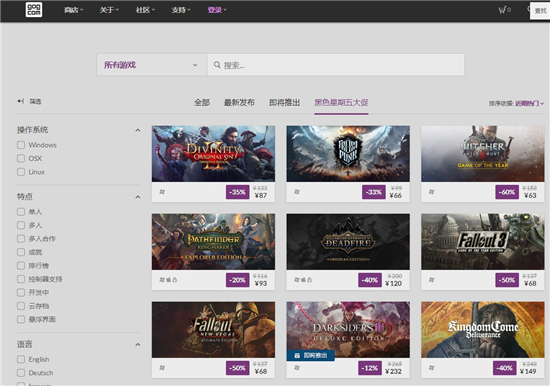Open the sort order dropdown 近期热门
The height and width of the screenshot is (386, 550).
(529, 103)
